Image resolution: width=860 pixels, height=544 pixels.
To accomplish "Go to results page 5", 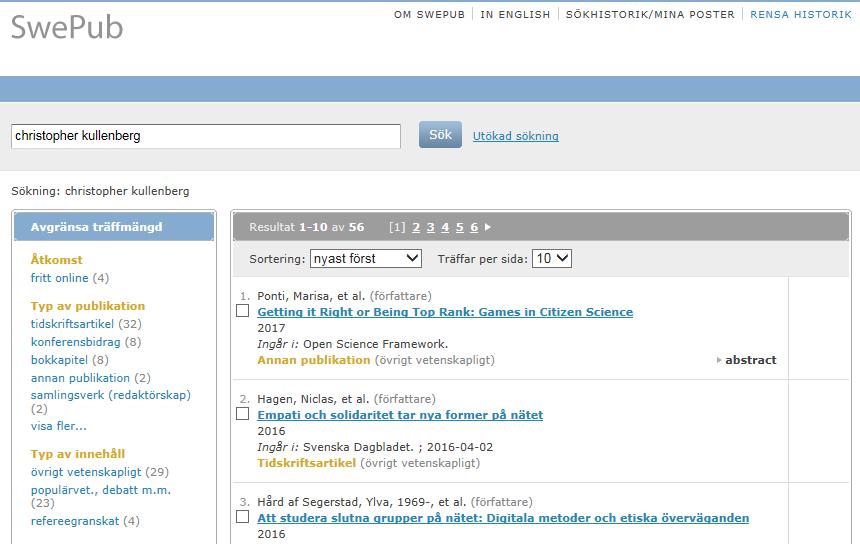I will click(460, 227).
